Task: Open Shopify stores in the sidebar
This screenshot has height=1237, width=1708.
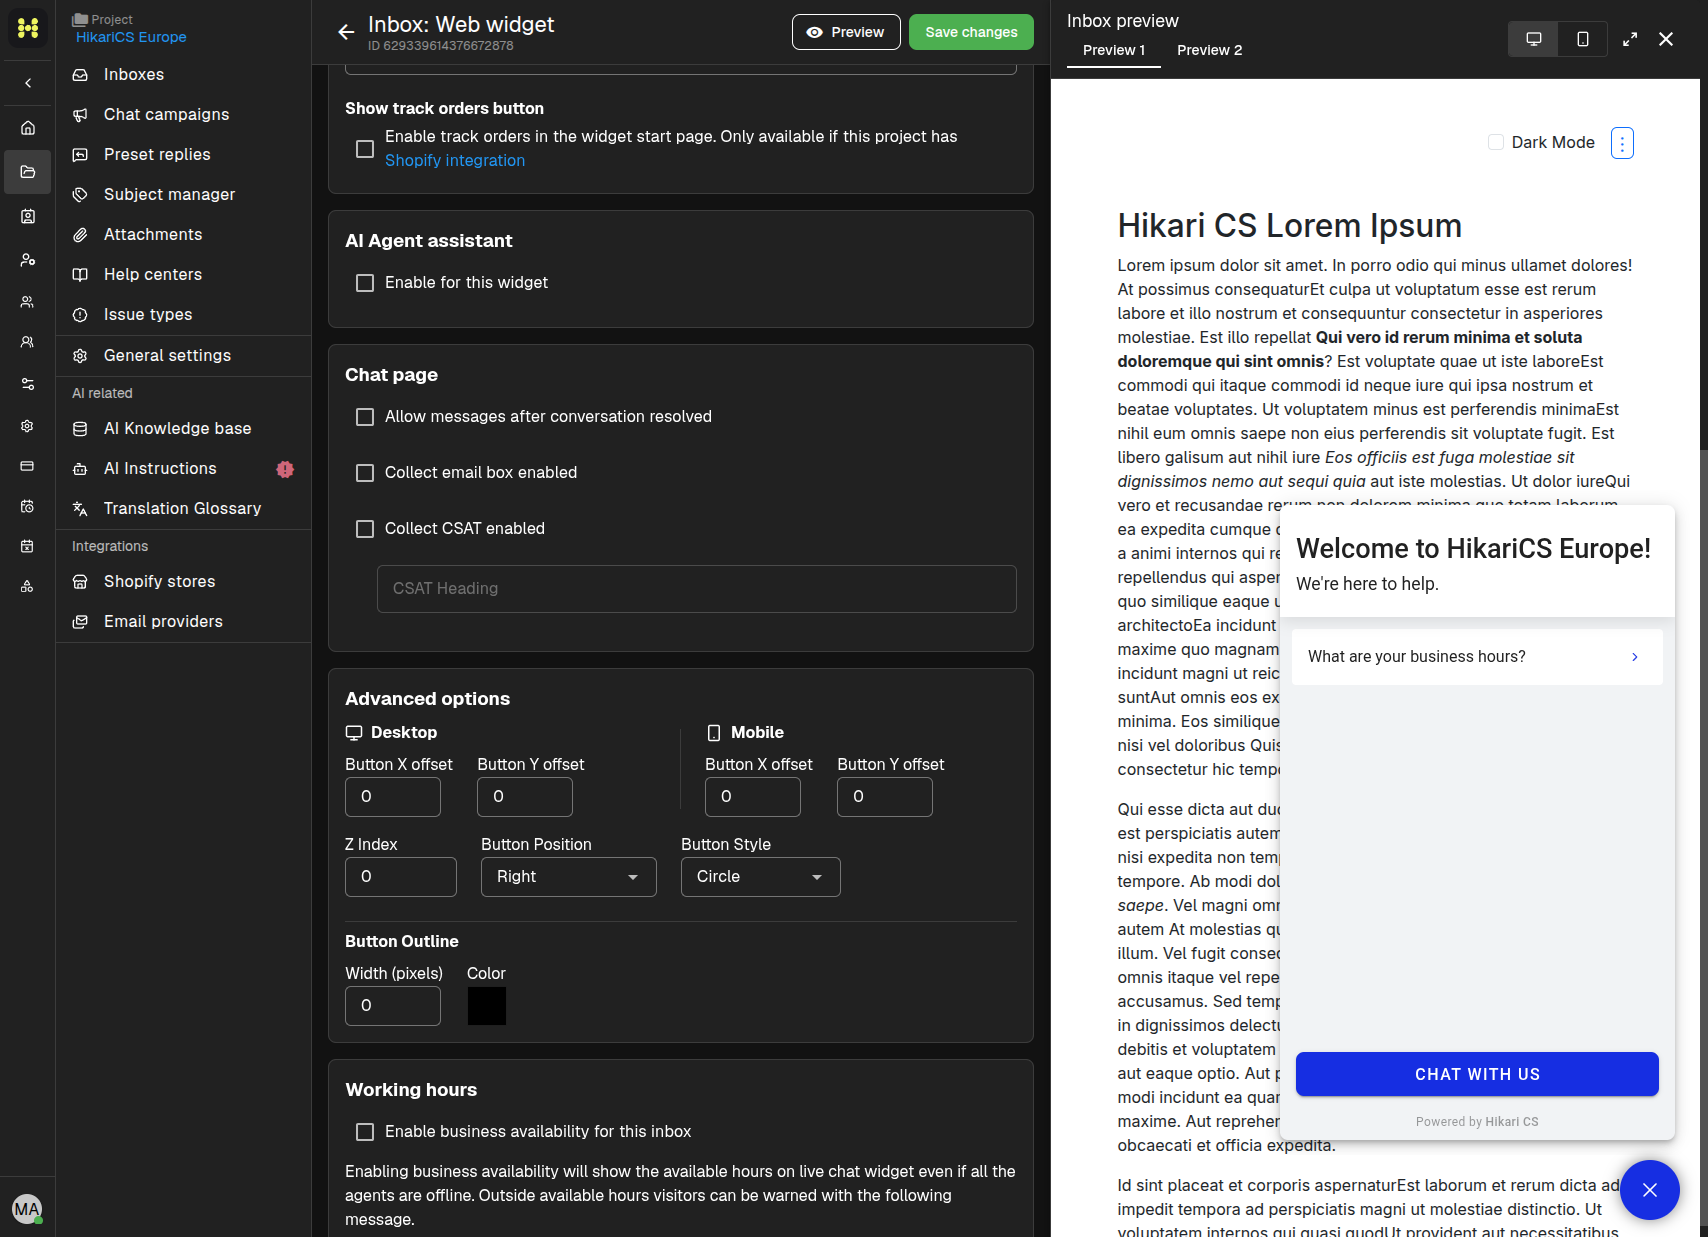Action: (x=184, y=582)
